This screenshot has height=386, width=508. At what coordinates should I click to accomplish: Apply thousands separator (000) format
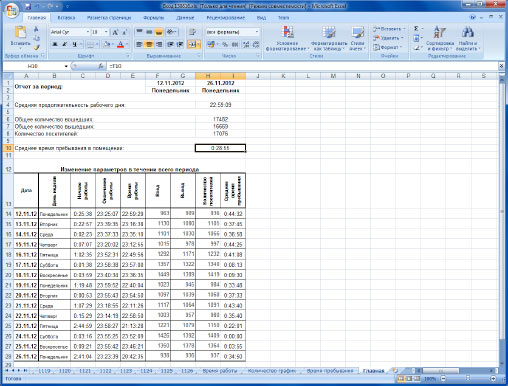(235, 44)
